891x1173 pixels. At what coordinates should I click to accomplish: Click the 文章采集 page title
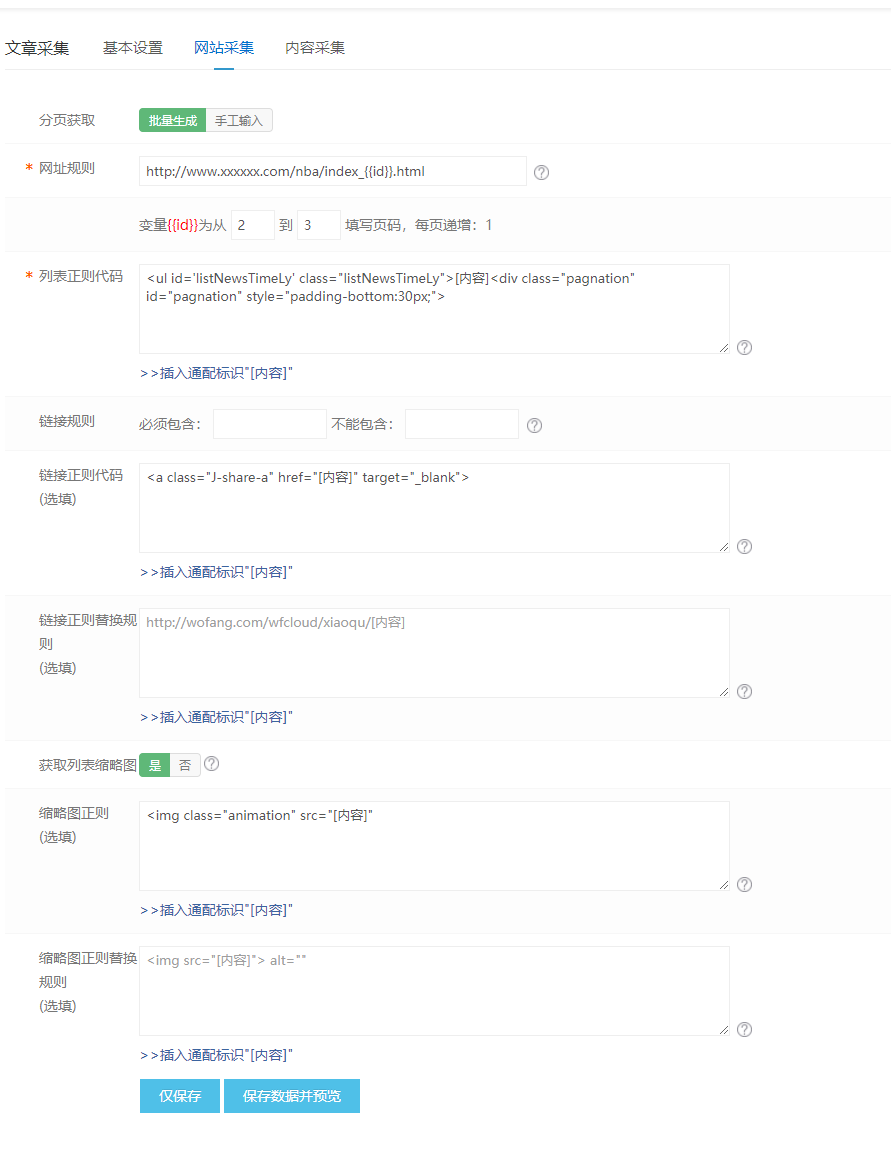point(37,49)
